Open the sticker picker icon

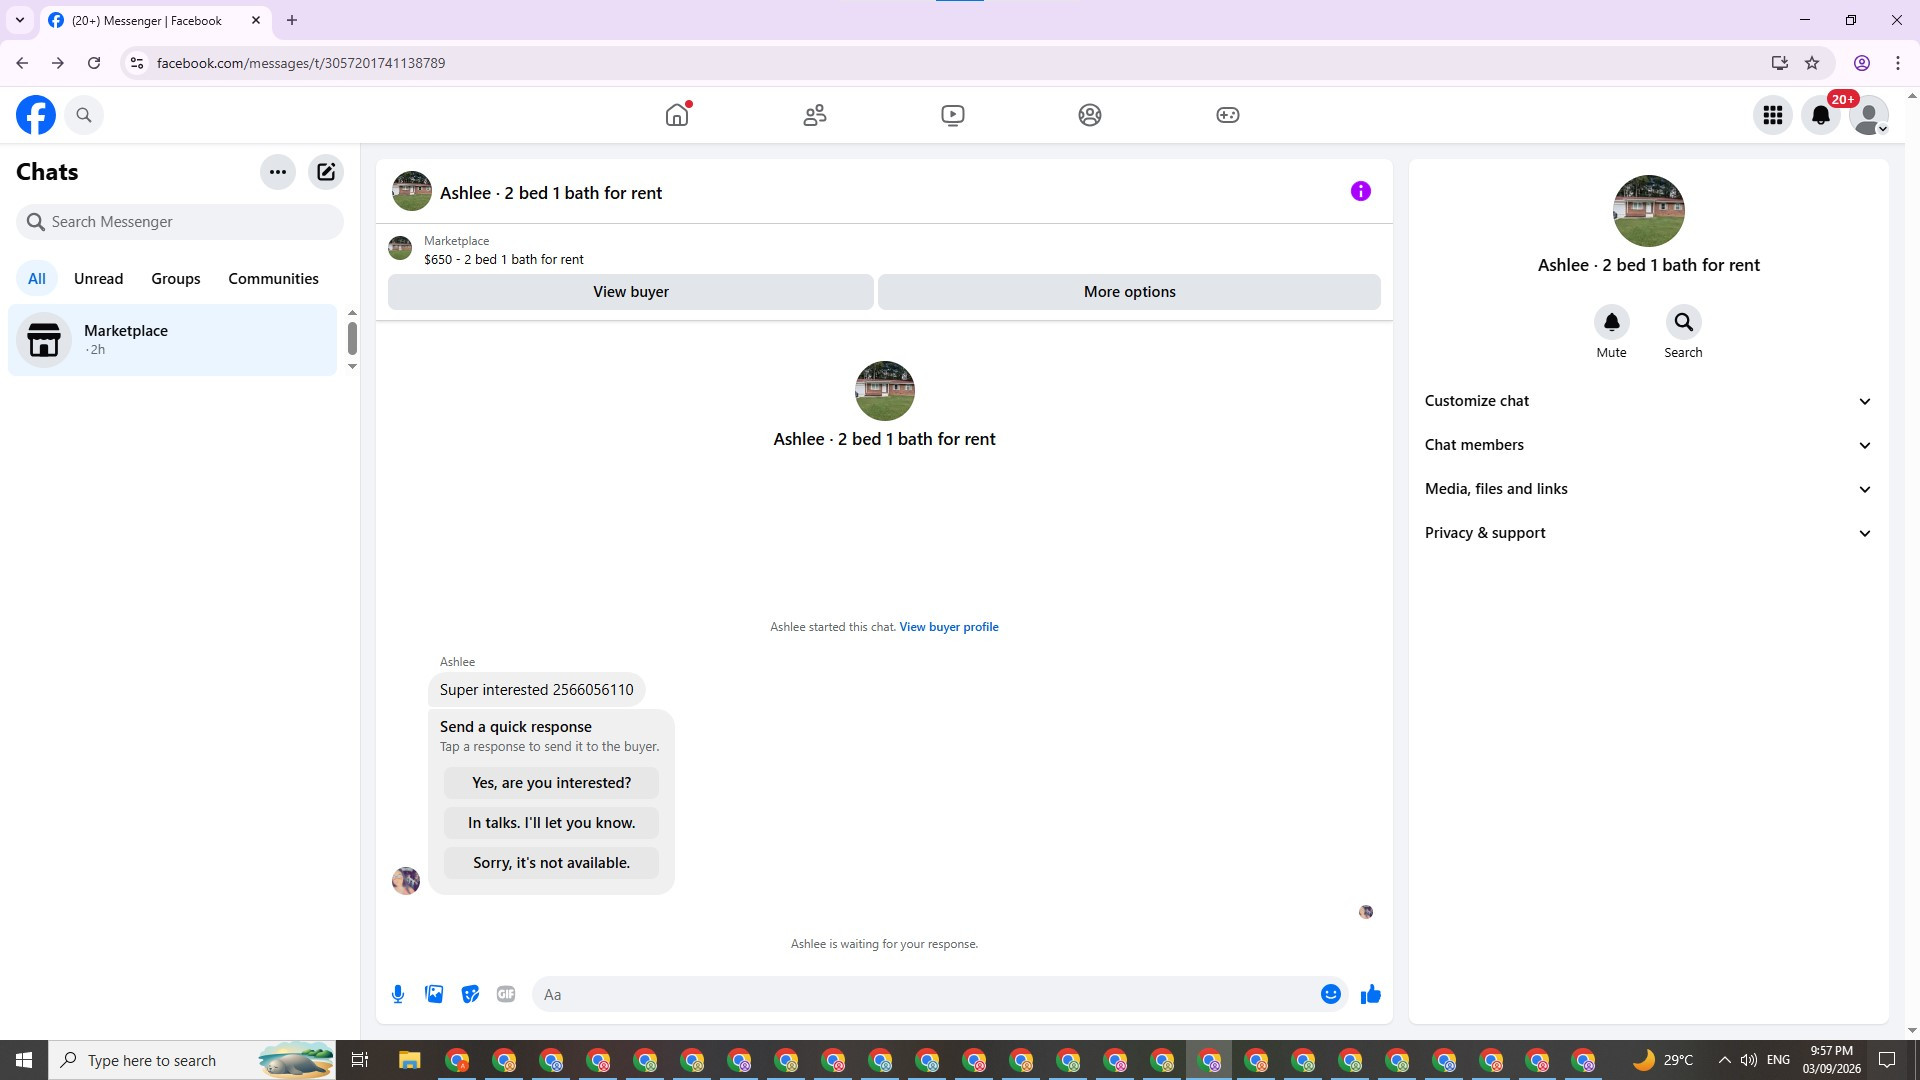pos(470,994)
